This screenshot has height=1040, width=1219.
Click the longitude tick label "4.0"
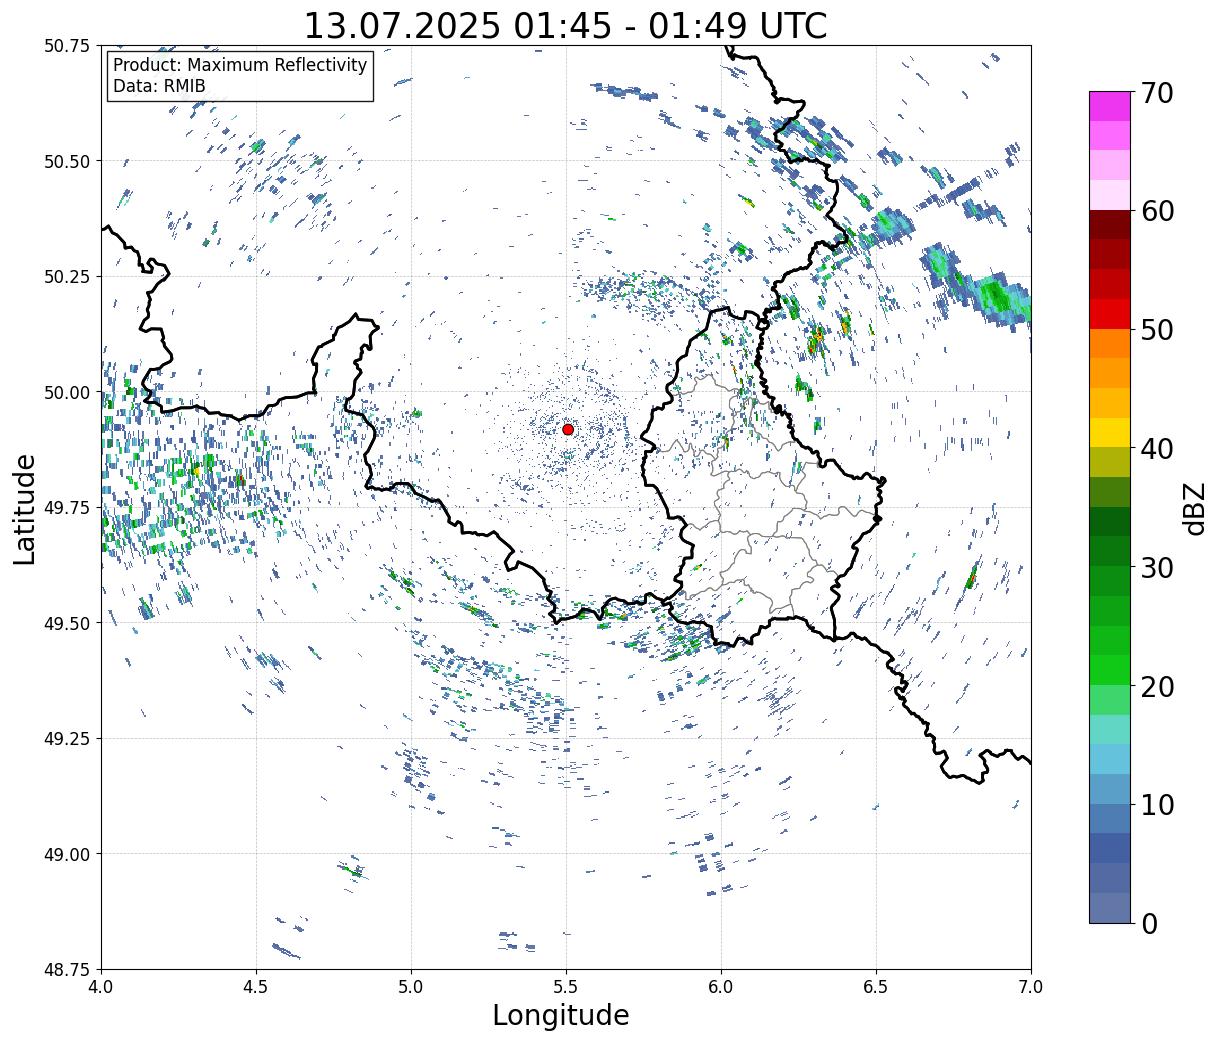click(x=101, y=987)
